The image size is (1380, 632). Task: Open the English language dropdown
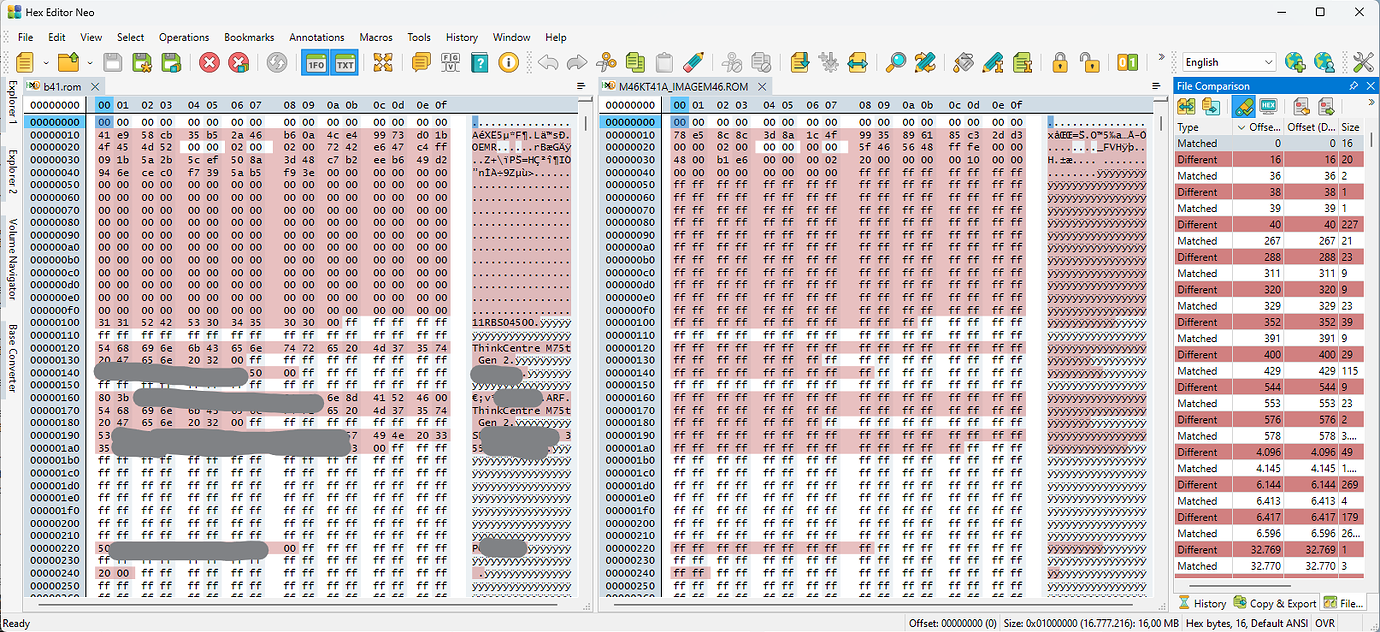1227,61
